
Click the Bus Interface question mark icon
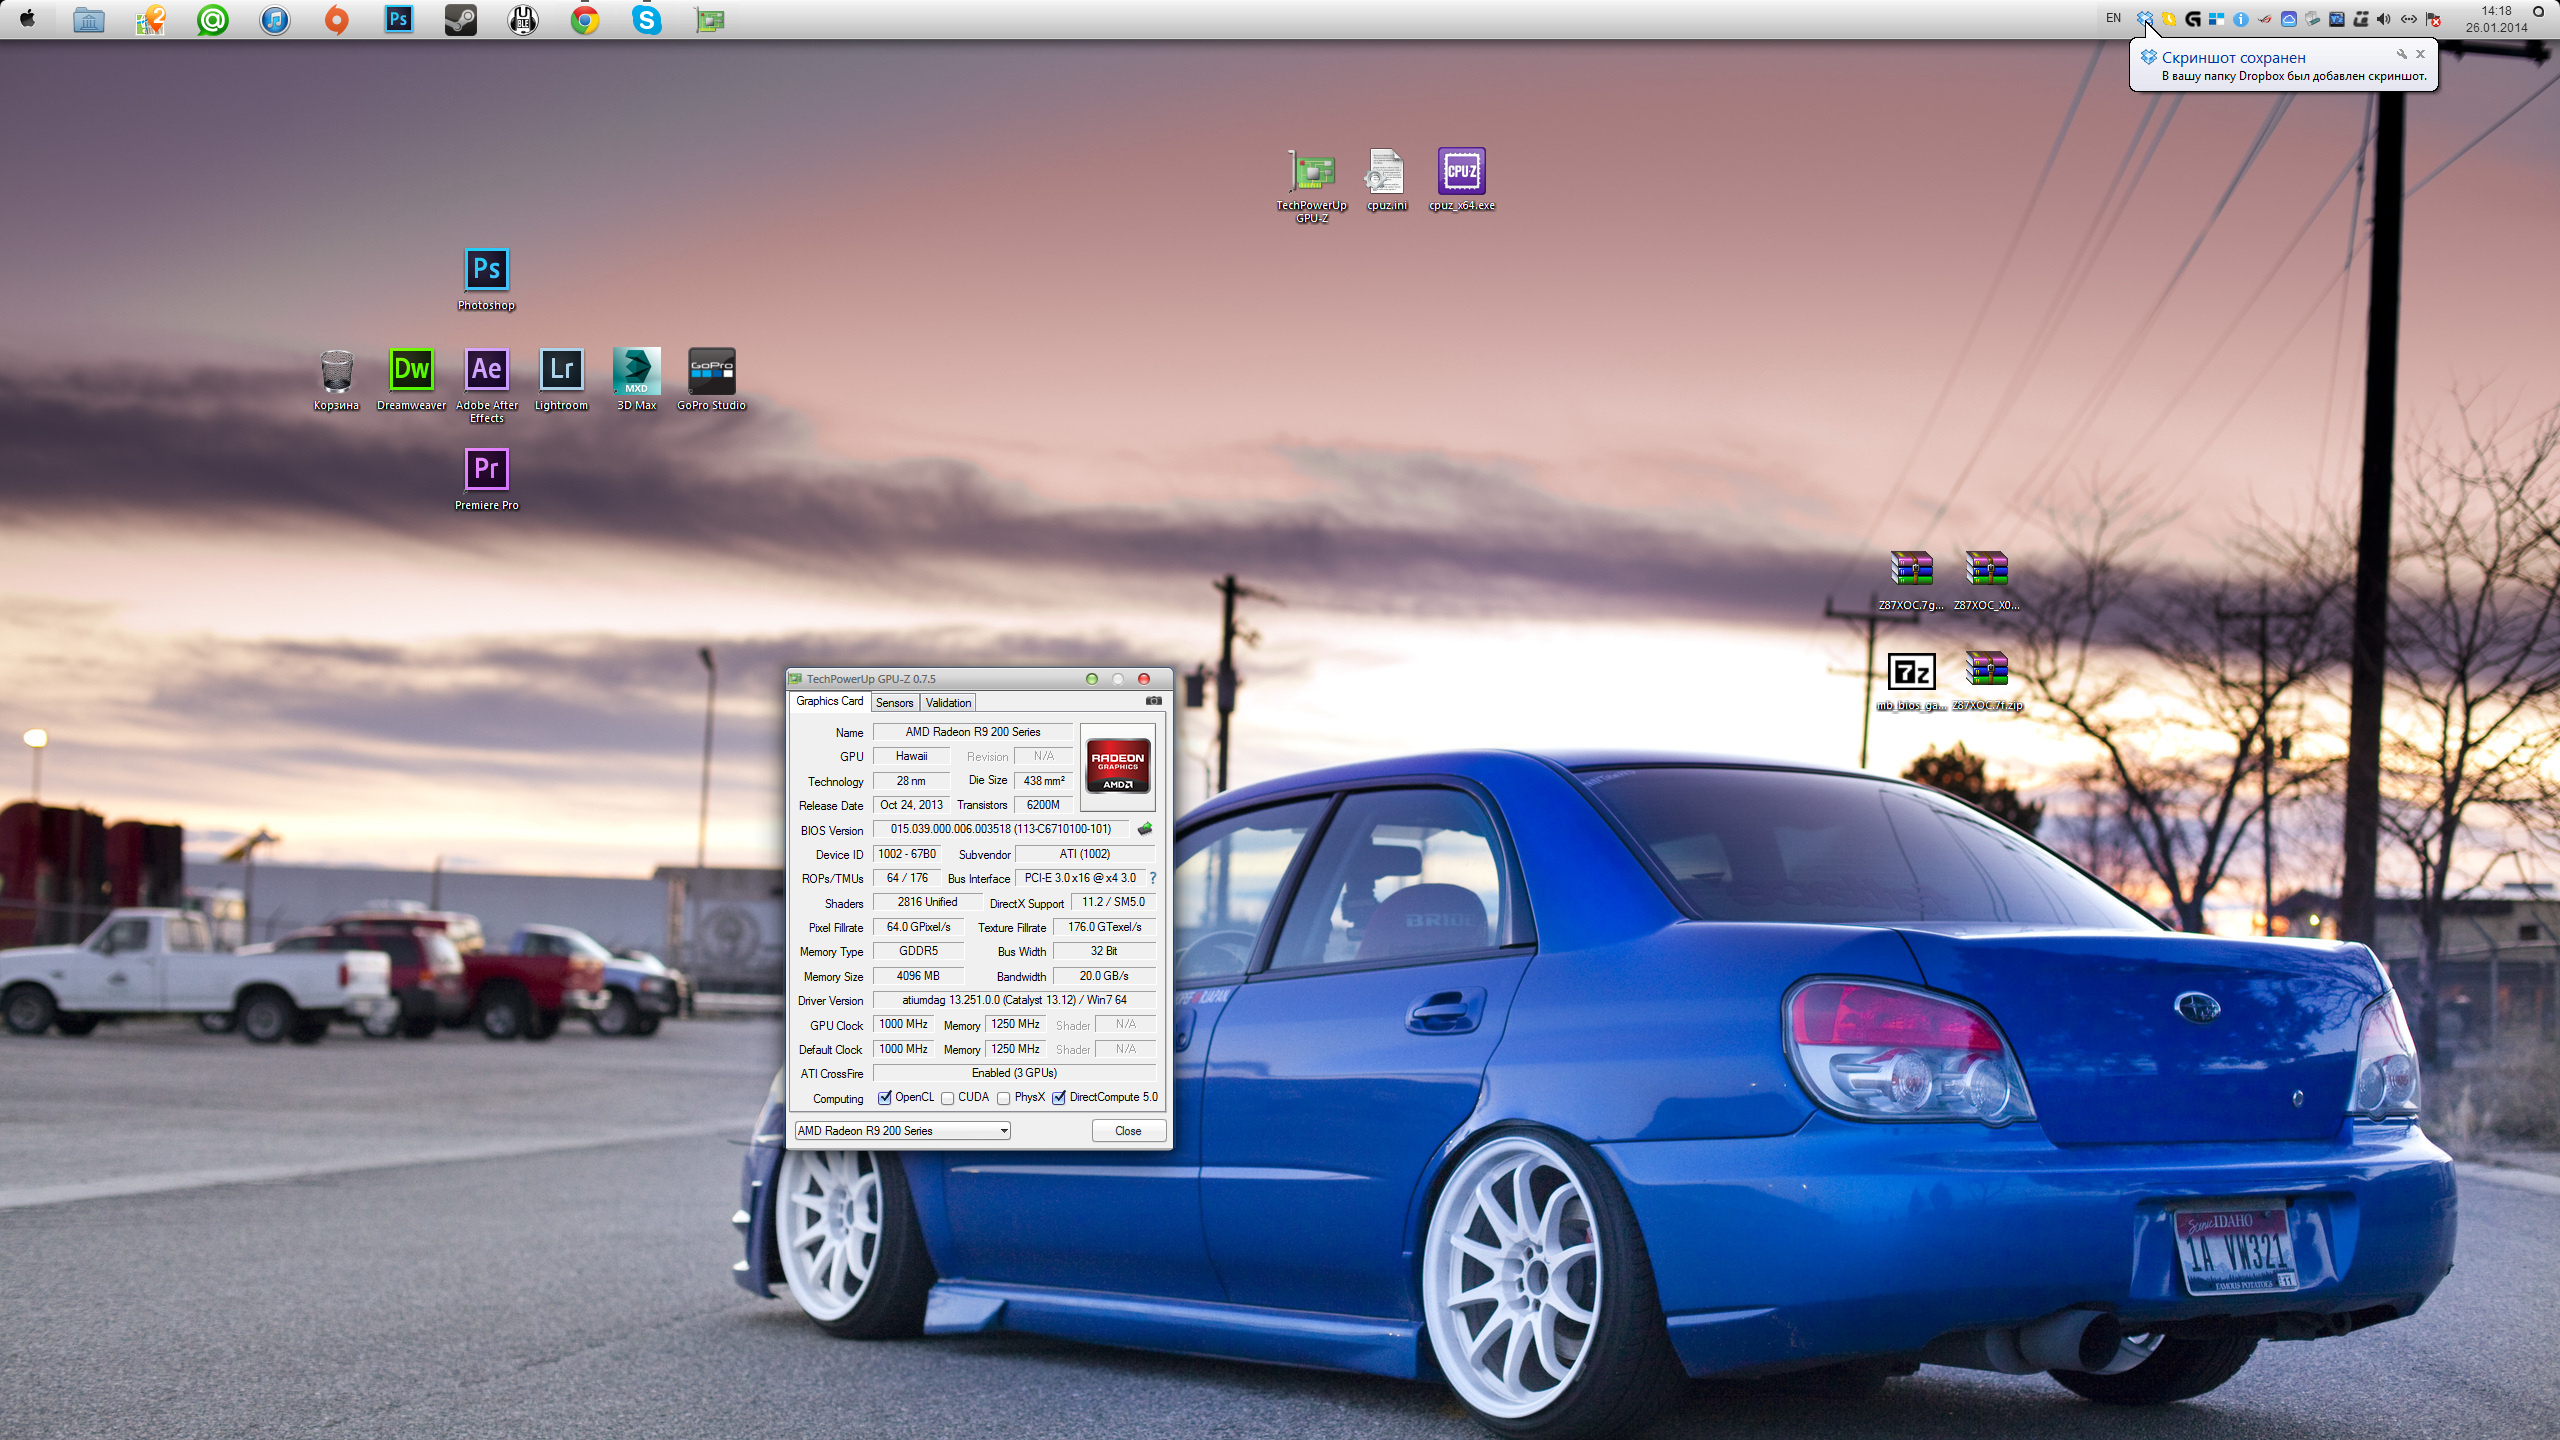coord(1153,878)
